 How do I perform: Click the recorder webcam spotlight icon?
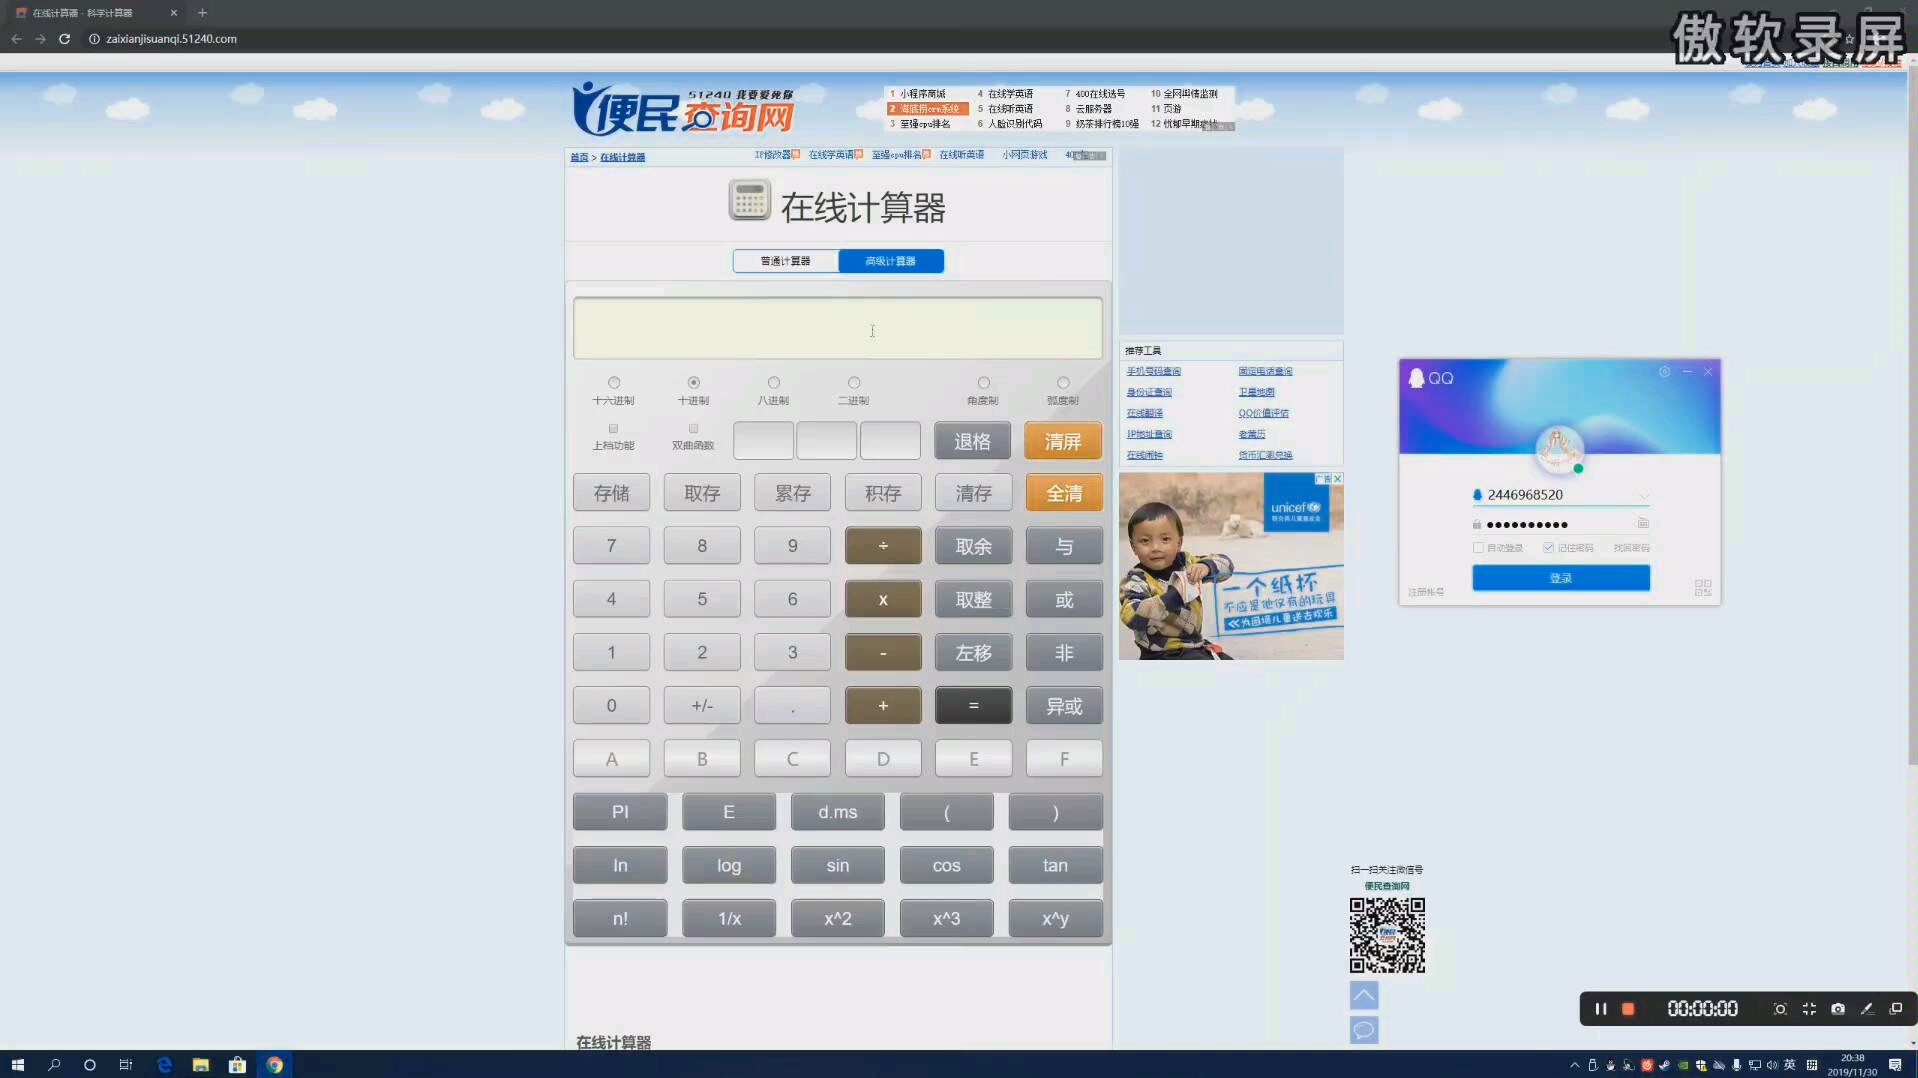coord(1780,1009)
